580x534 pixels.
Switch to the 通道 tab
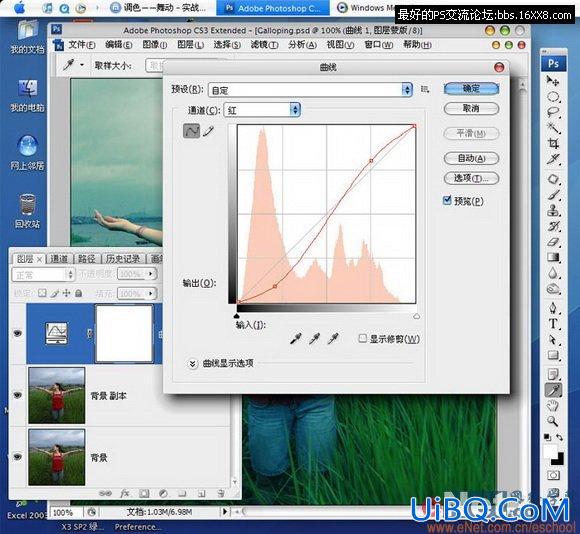58,258
